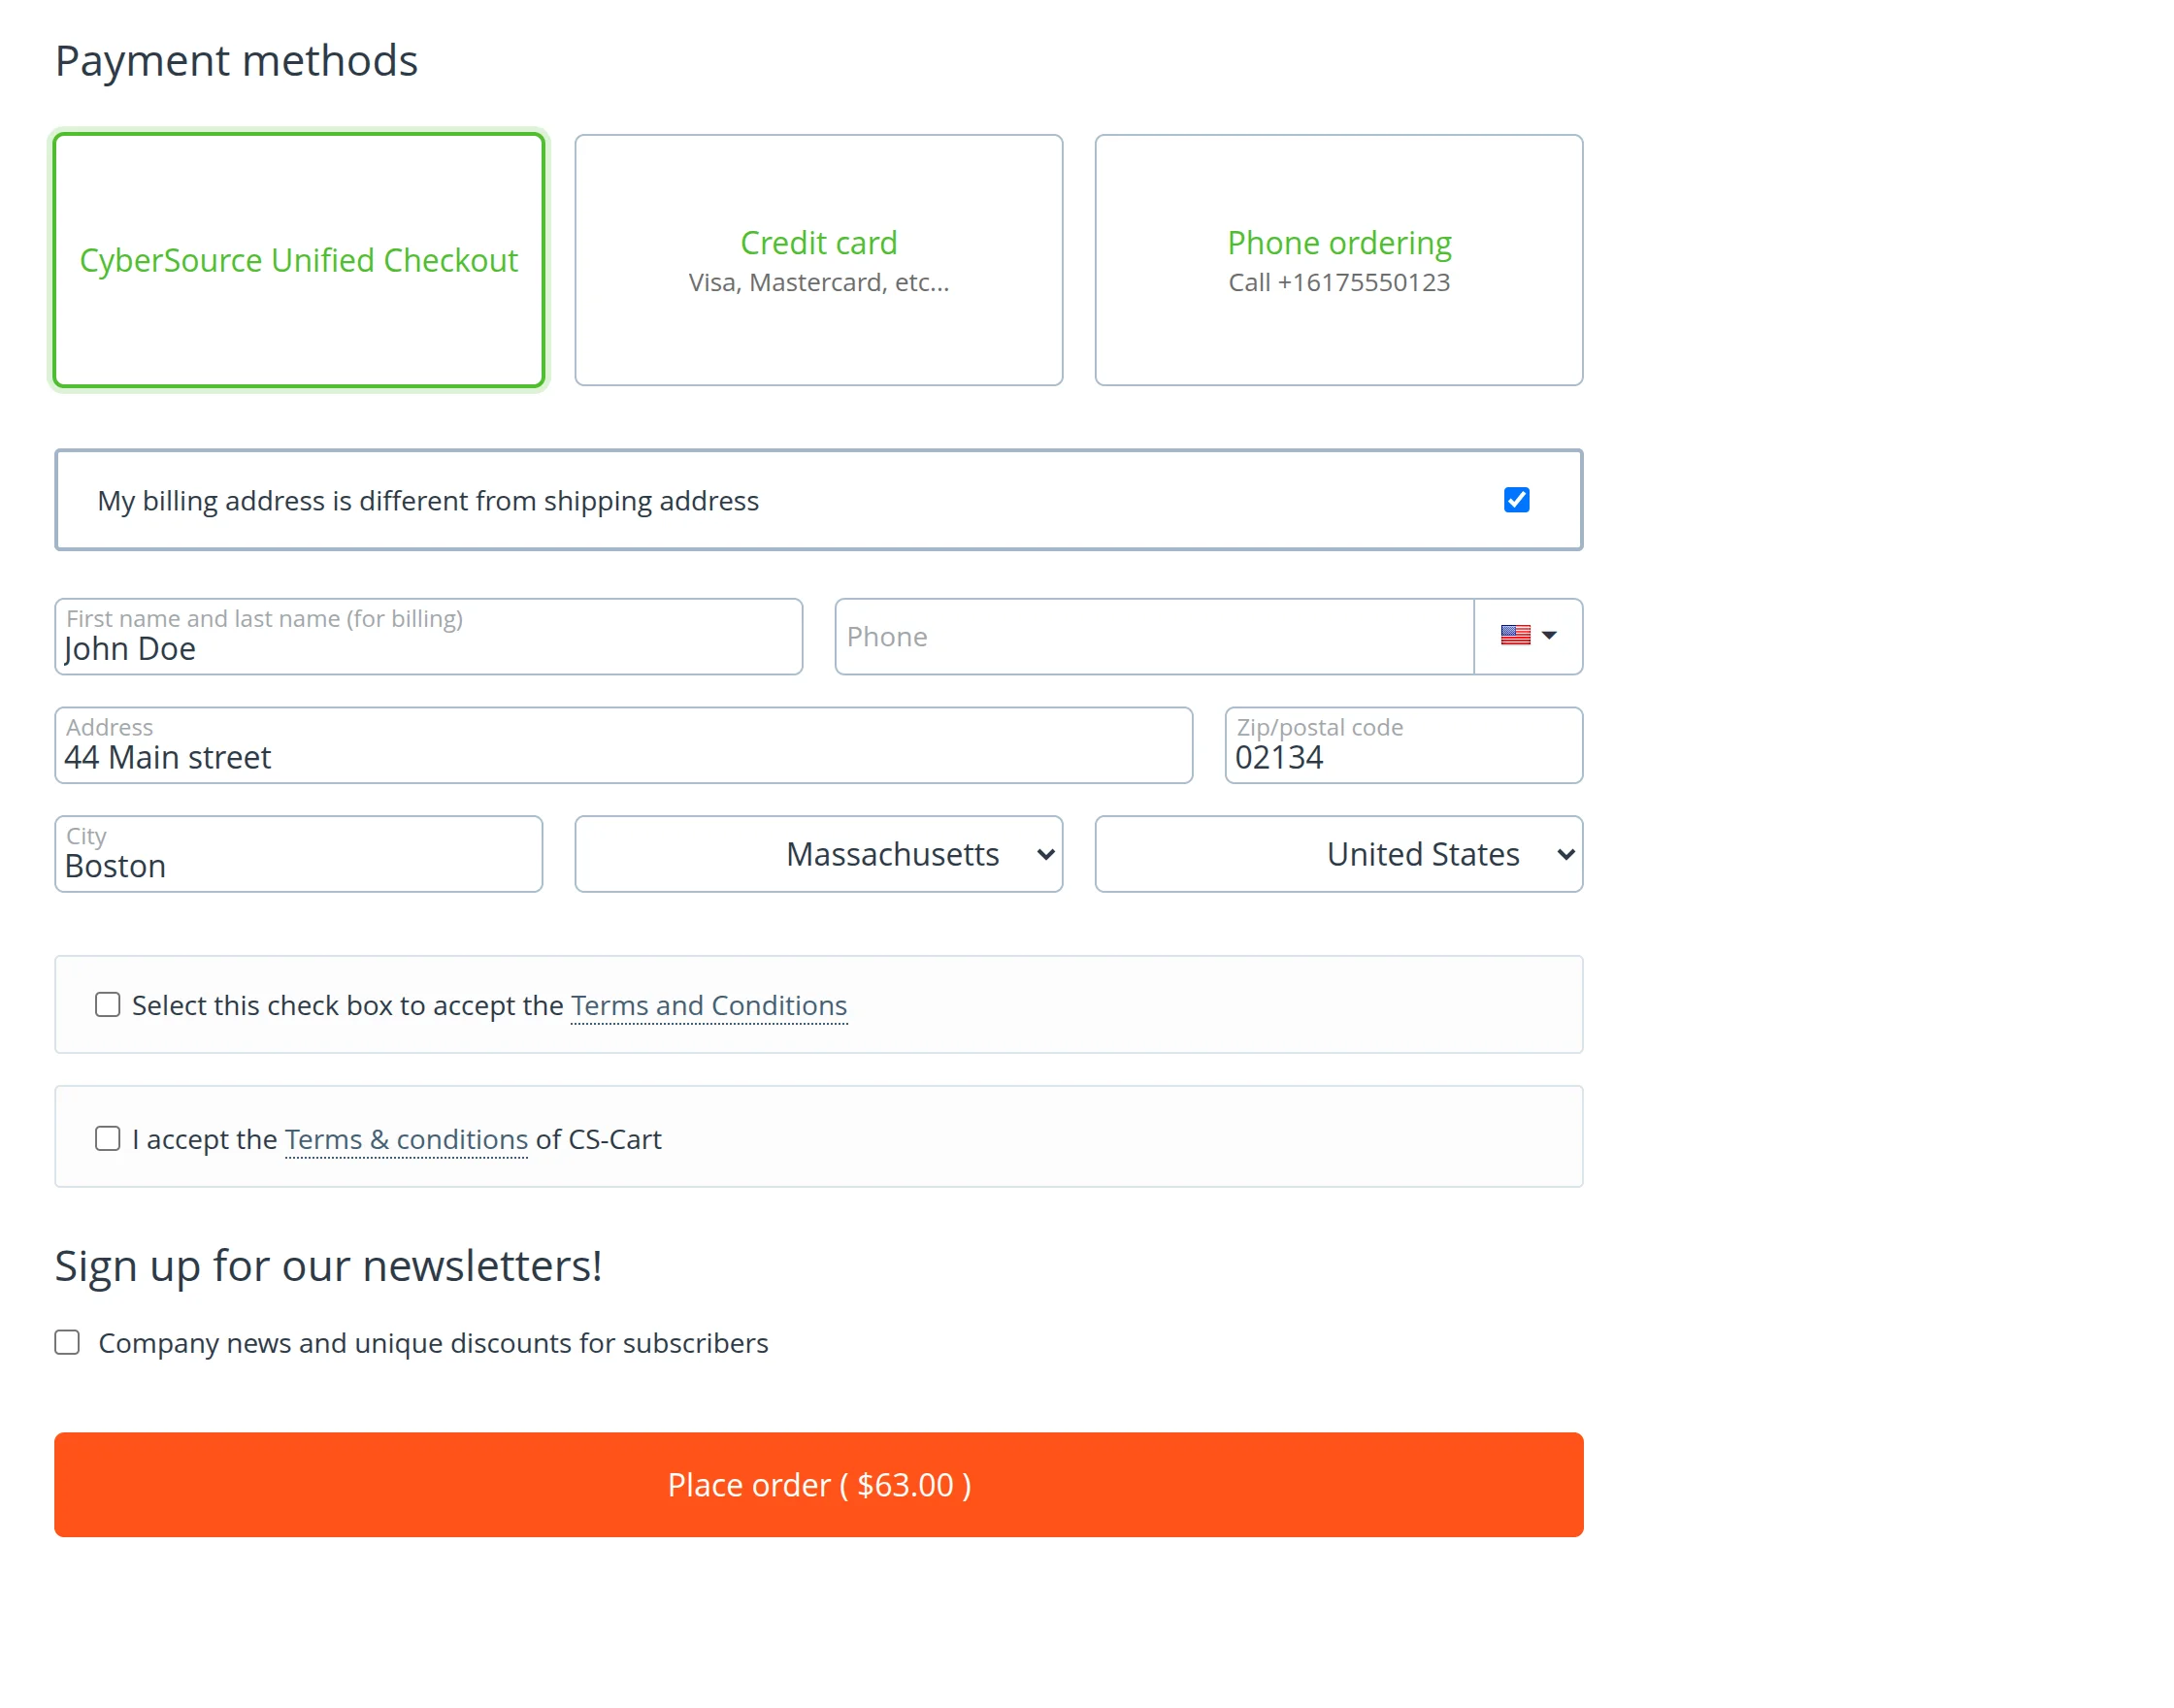This screenshot has height=1708, width=2174.
Task: Check the CS-Cart terms acceptance box
Action: point(108,1139)
